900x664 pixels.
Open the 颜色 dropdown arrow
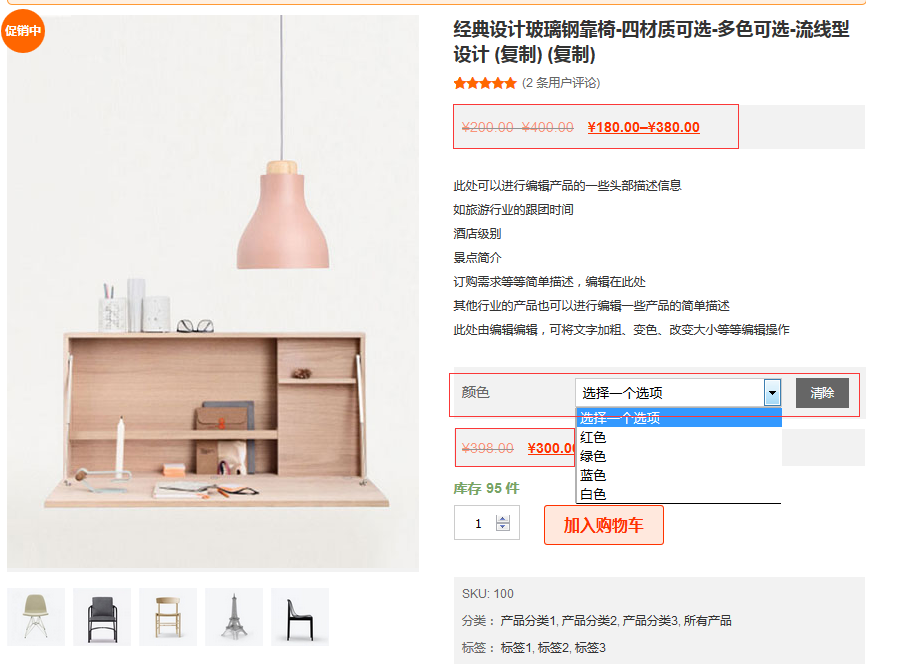click(x=771, y=392)
